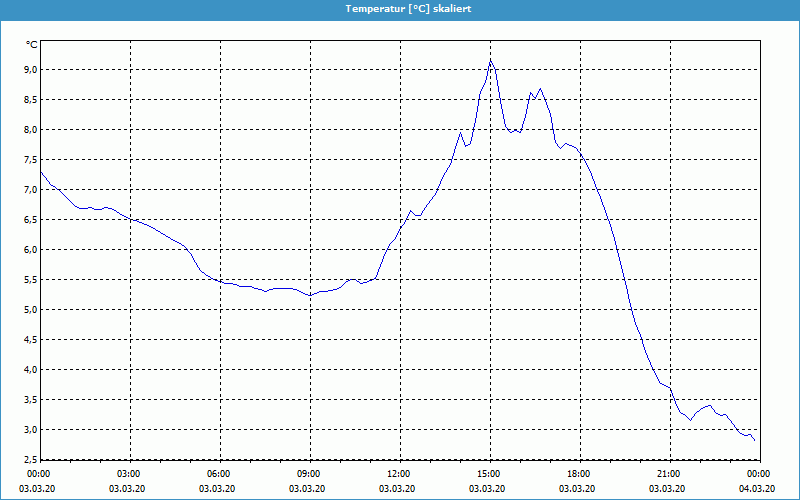800x500 pixels.
Task: Click the 5,5 label on the temperature axis
Action: click(x=31, y=279)
